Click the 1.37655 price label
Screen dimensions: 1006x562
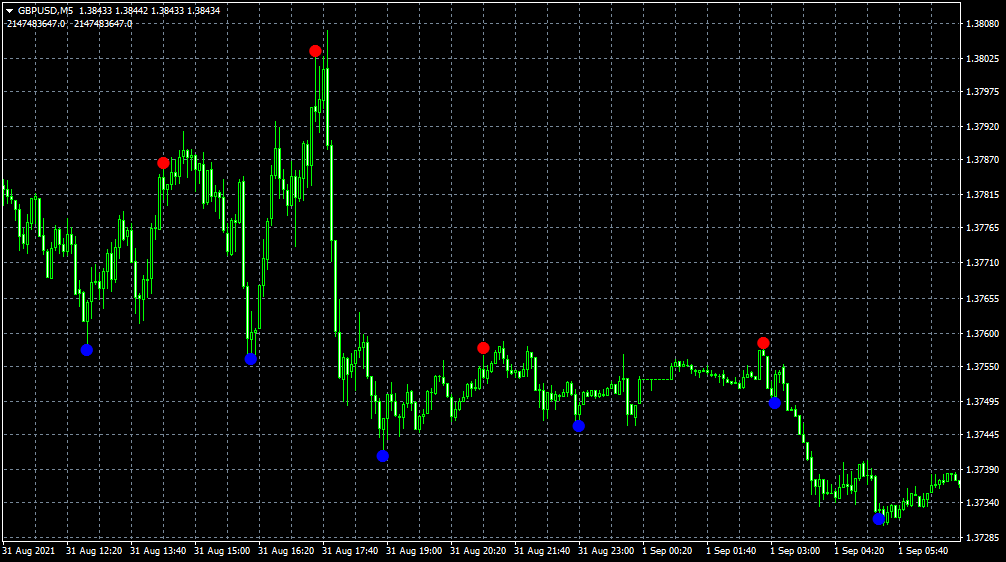(982, 298)
